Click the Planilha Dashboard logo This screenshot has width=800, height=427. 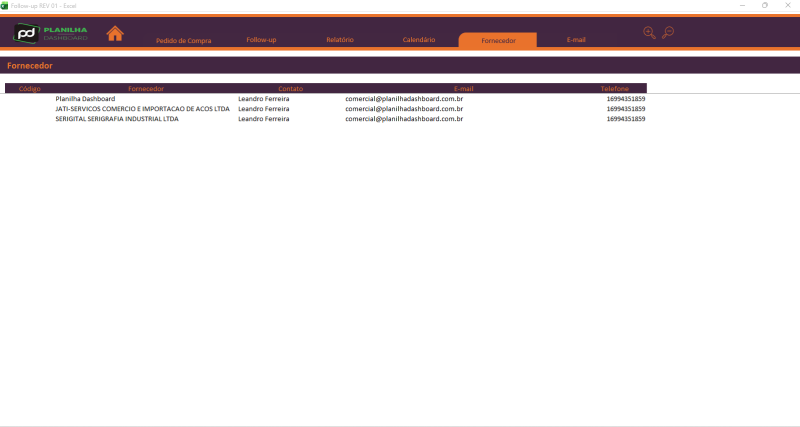tap(51, 34)
